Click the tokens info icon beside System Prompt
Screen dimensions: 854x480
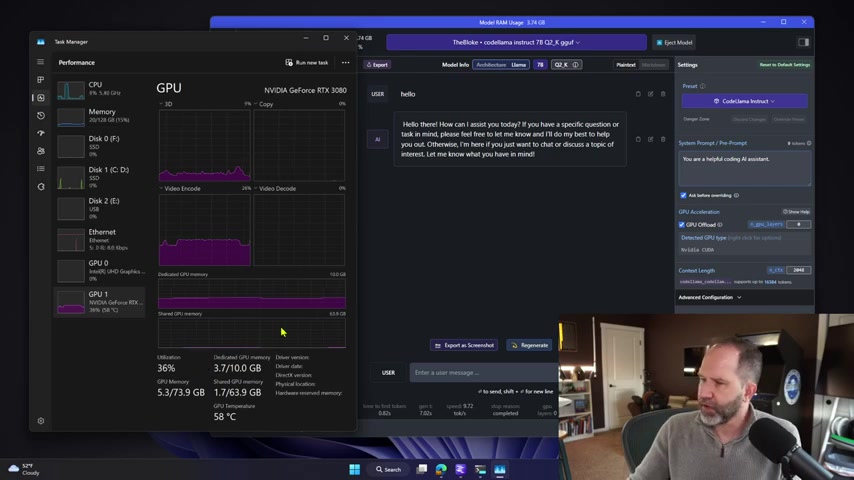809,143
